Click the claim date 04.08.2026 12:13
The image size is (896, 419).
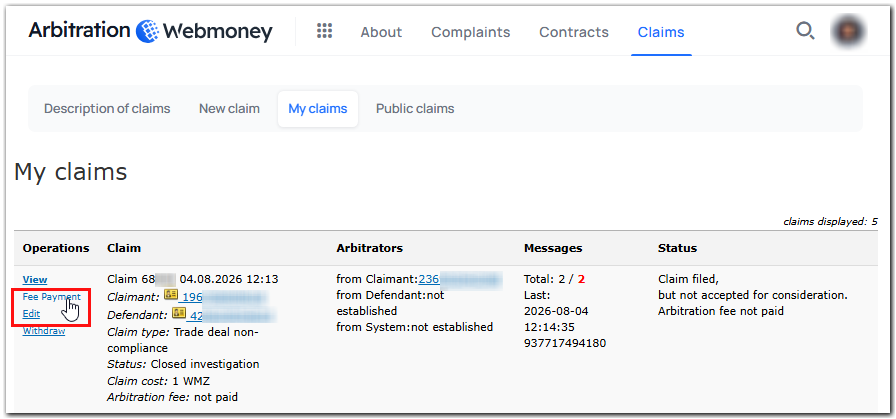(229, 279)
